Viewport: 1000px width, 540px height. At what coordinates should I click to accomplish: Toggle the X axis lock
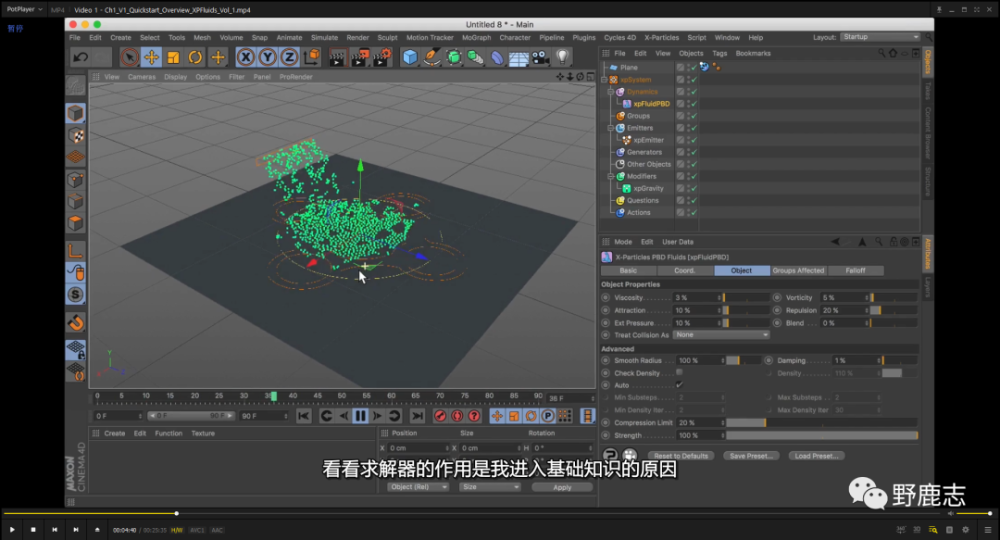point(246,57)
